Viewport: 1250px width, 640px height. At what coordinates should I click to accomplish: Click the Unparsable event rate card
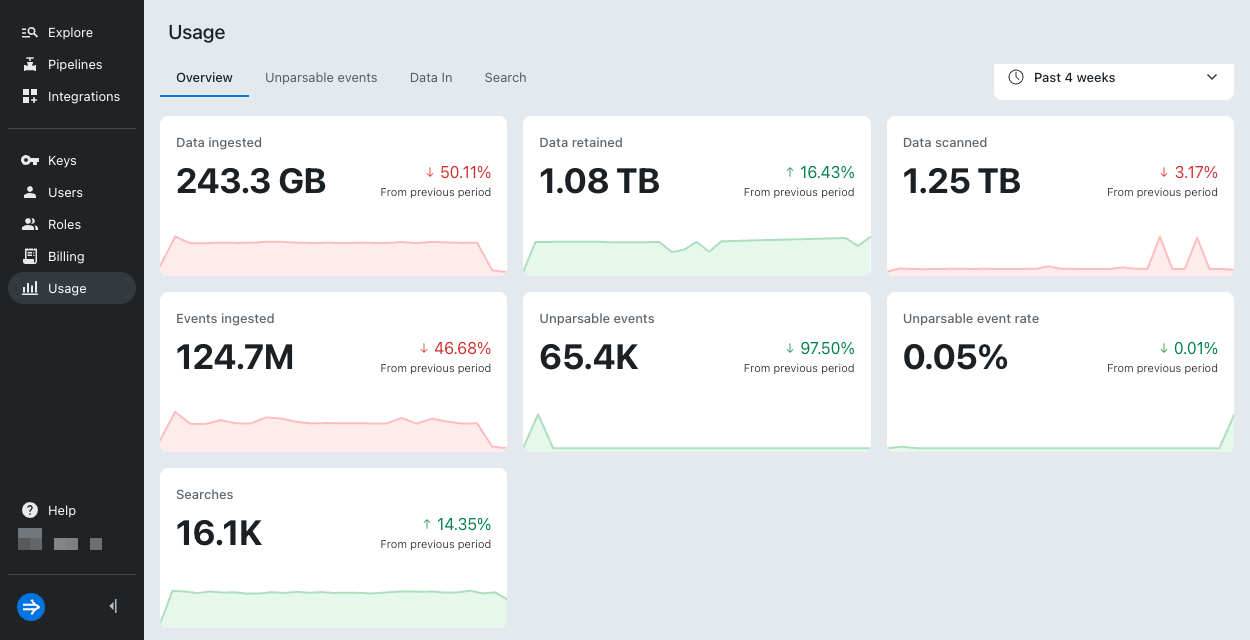(1060, 371)
